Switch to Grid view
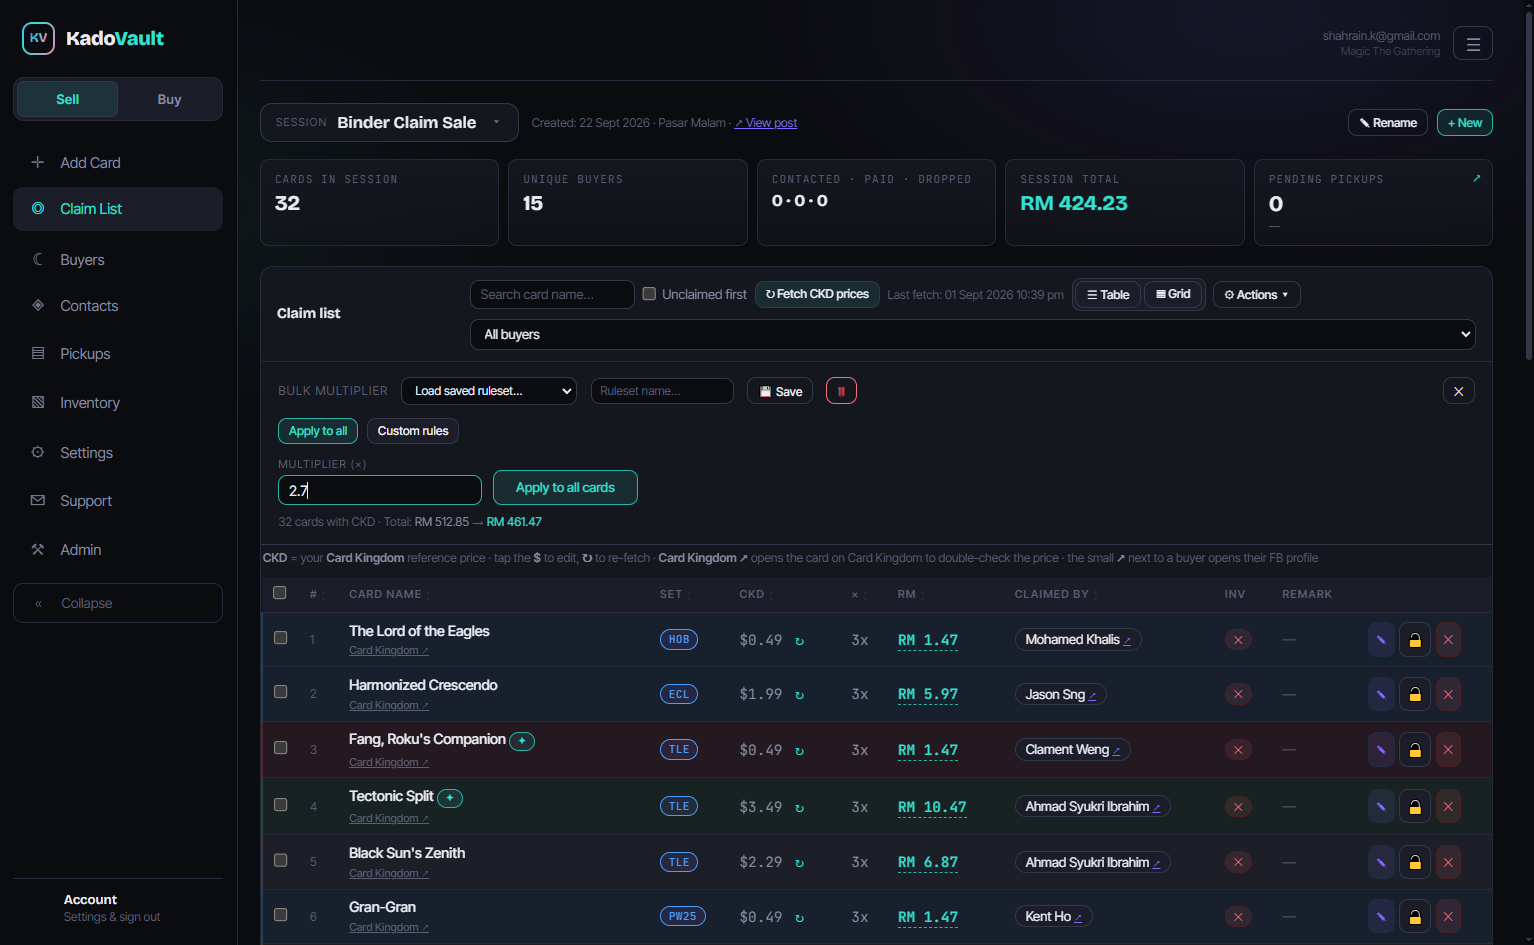The image size is (1534, 945). (x=1173, y=294)
